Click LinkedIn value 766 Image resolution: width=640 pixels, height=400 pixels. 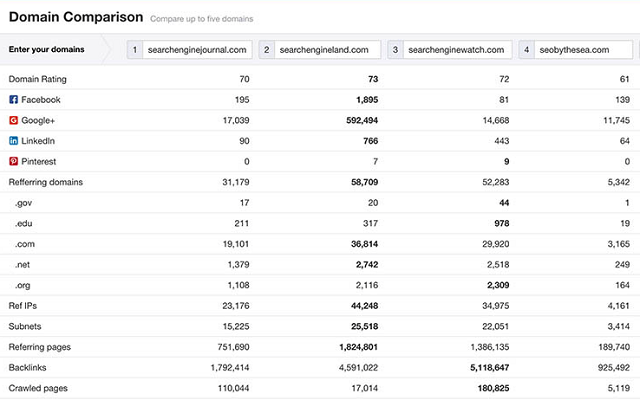pos(371,141)
